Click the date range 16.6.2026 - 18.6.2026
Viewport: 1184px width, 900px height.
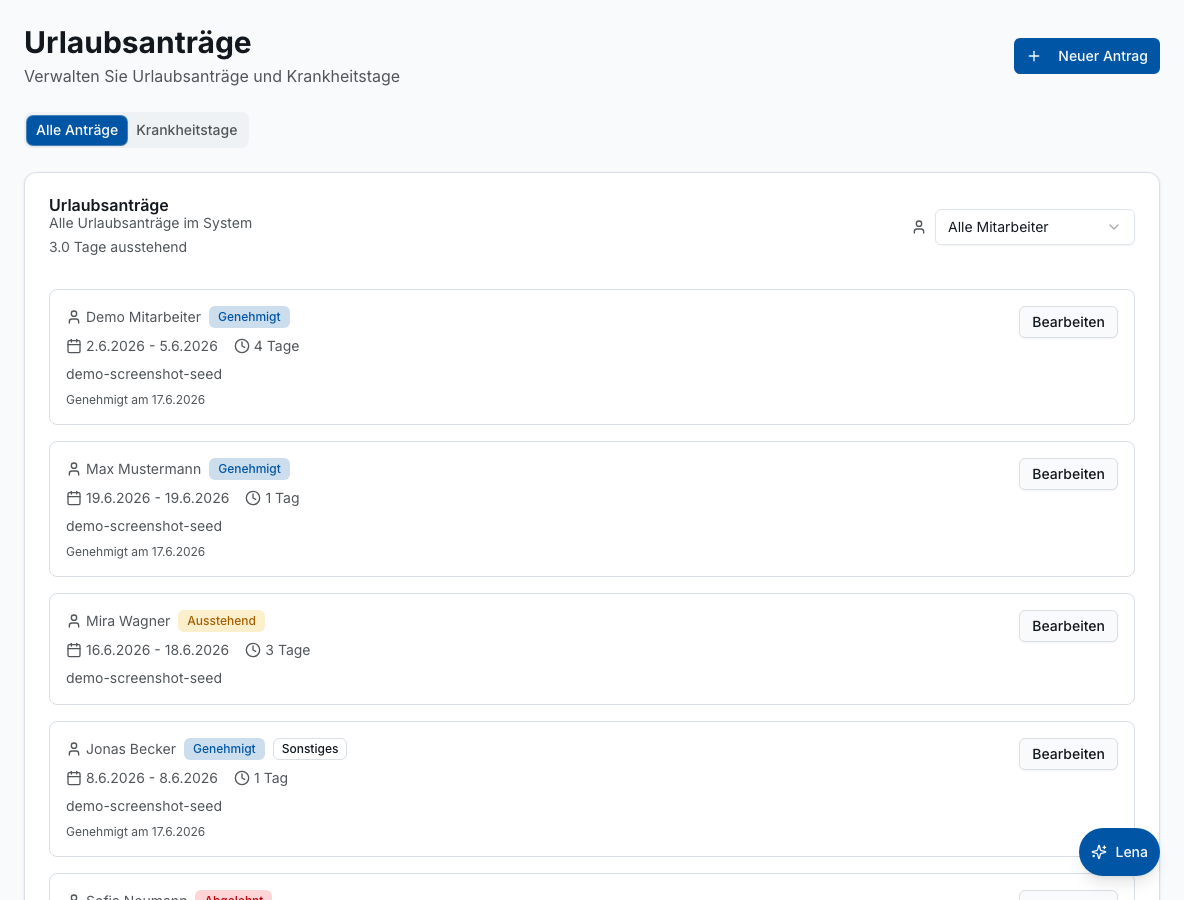pos(157,650)
